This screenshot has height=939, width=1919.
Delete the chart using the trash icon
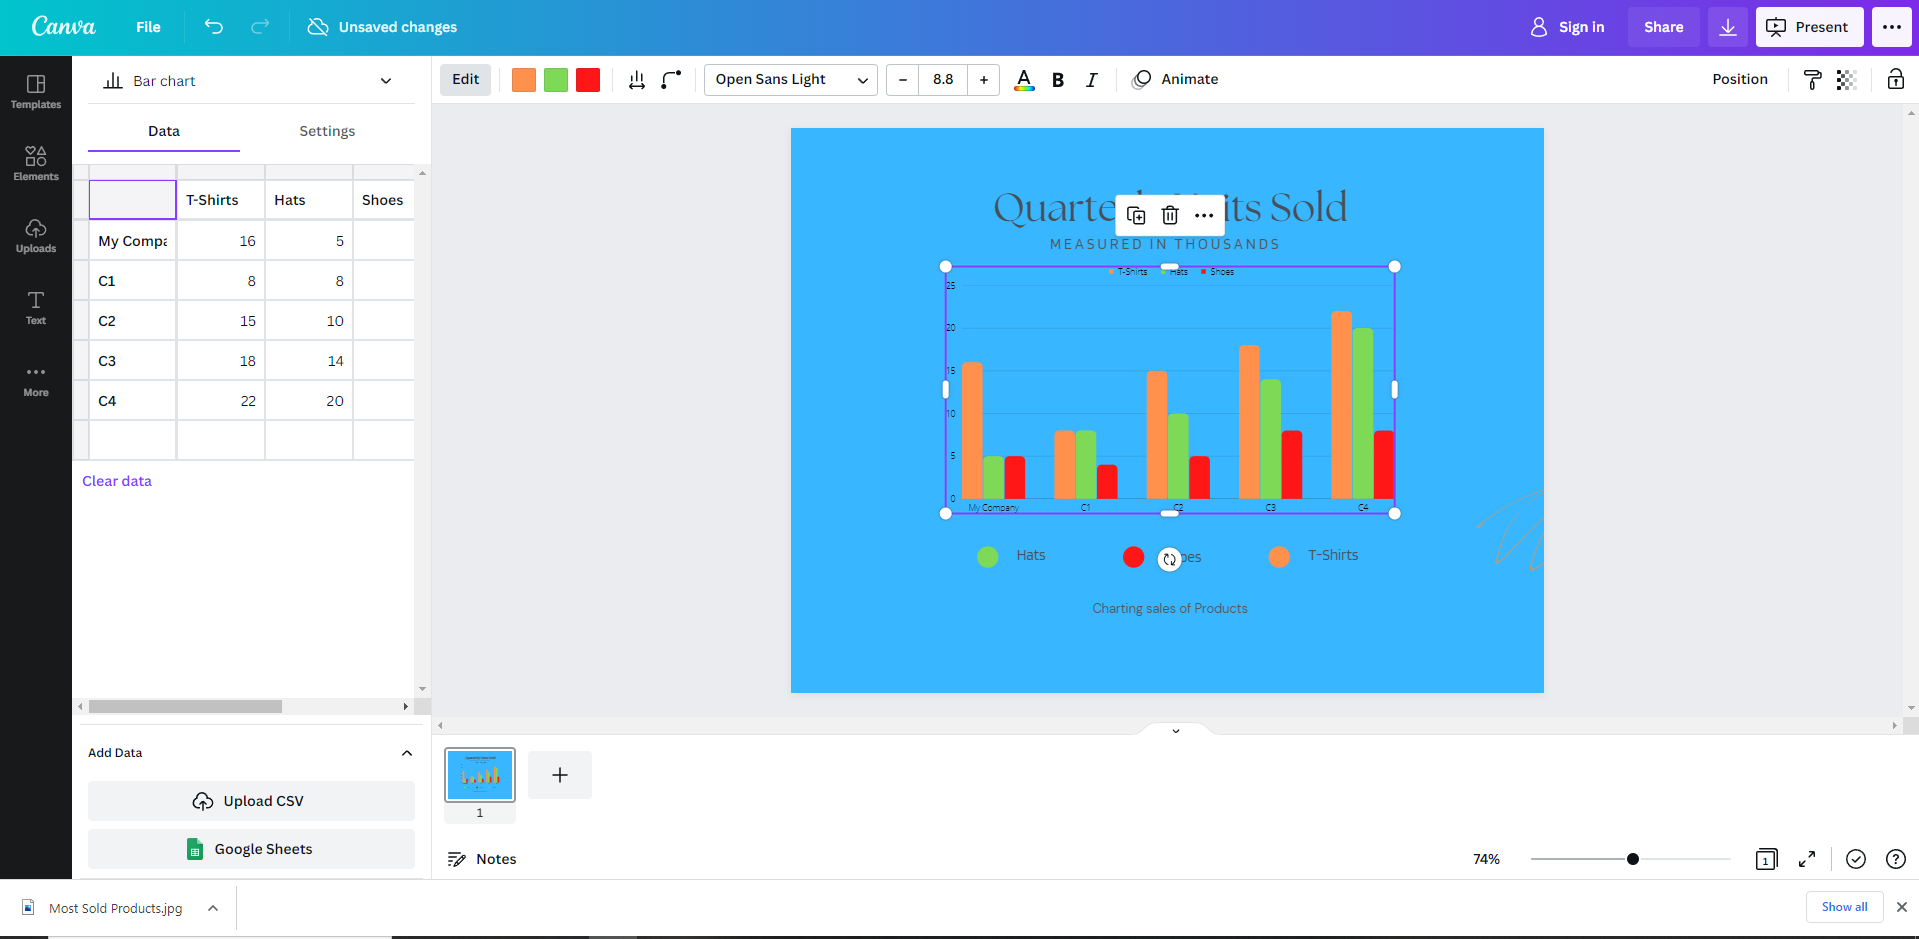(1169, 215)
